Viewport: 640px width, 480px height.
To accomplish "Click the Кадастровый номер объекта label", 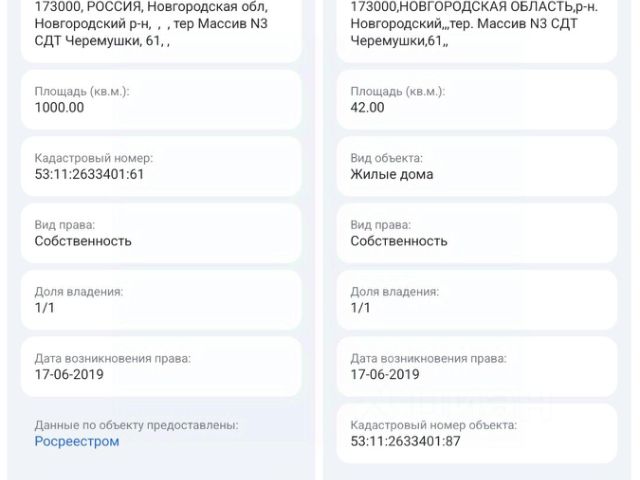I will pyautogui.click(x=433, y=425).
